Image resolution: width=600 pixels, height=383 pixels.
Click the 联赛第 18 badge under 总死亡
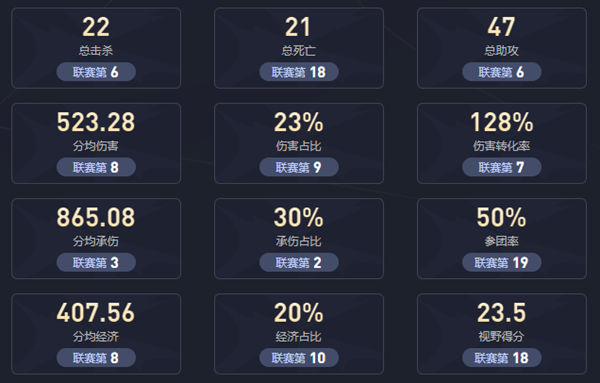[x=299, y=72]
